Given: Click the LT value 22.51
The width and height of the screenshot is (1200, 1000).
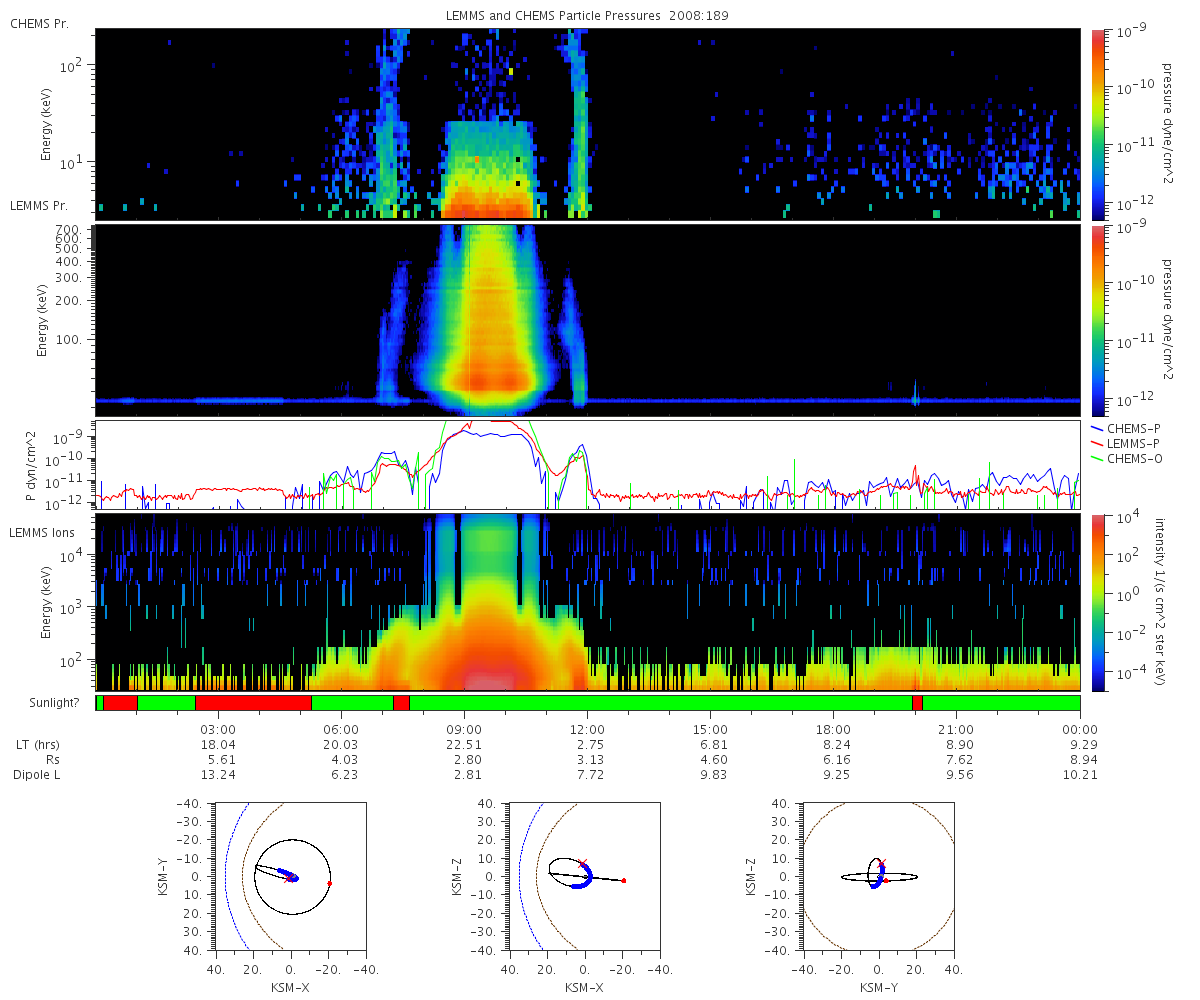Looking at the screenshot, I should (x=465, y=745).
